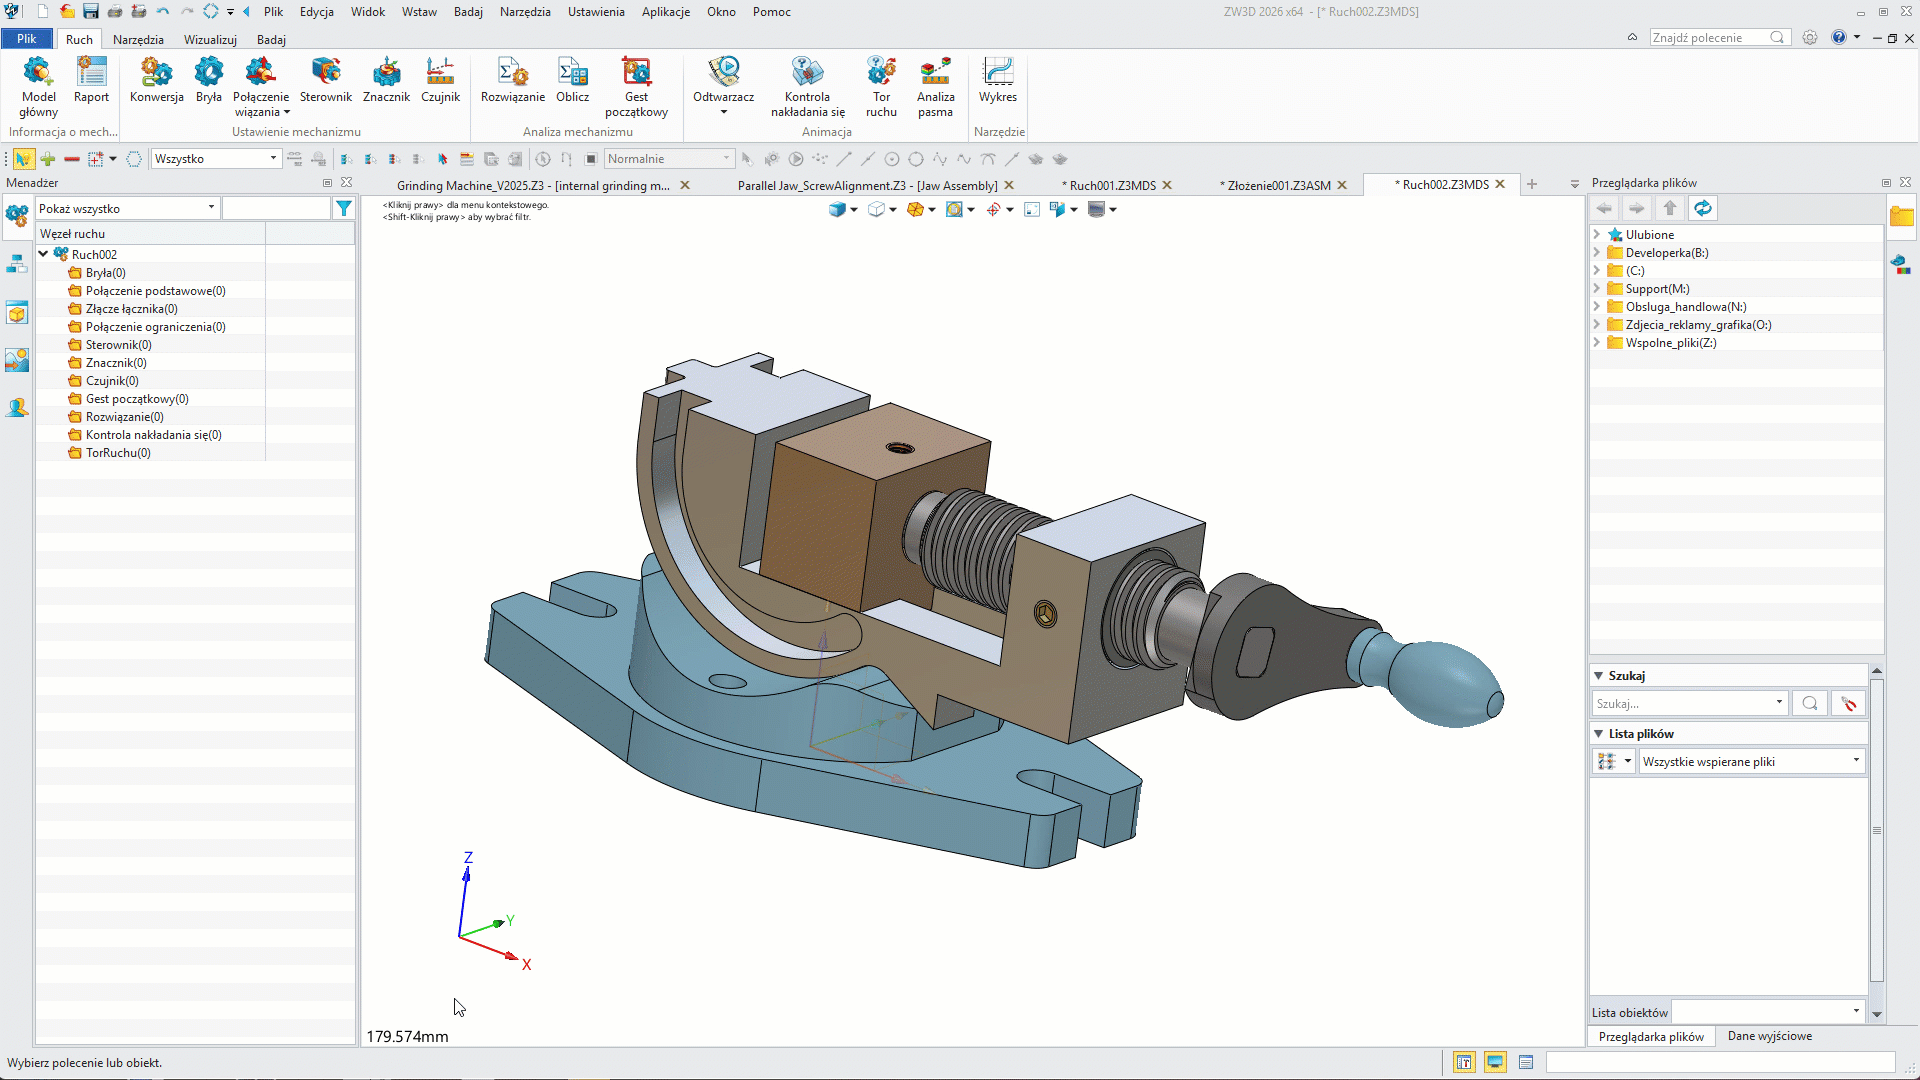Select TorRuchu(0) tree item
This screenshot has height=1080, width=1920.
click(x=118, y=452)
